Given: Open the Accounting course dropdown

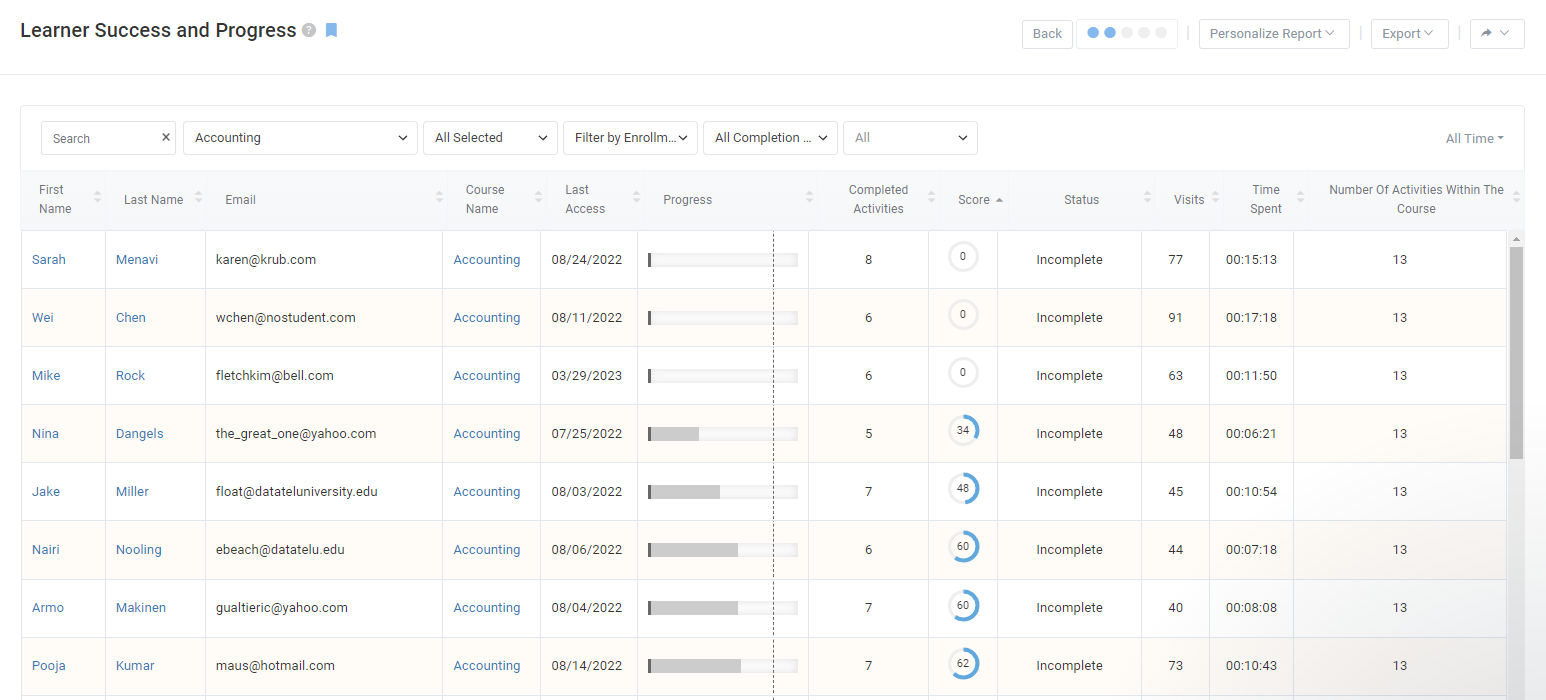Looking at the screenshot, I should tap(300, 138).
